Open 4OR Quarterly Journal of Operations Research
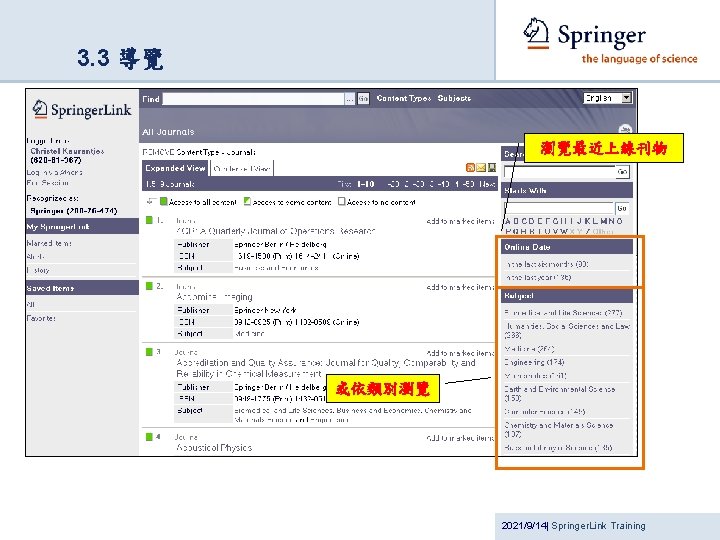This screenshot has width=720, height=540. click(276, 231)
